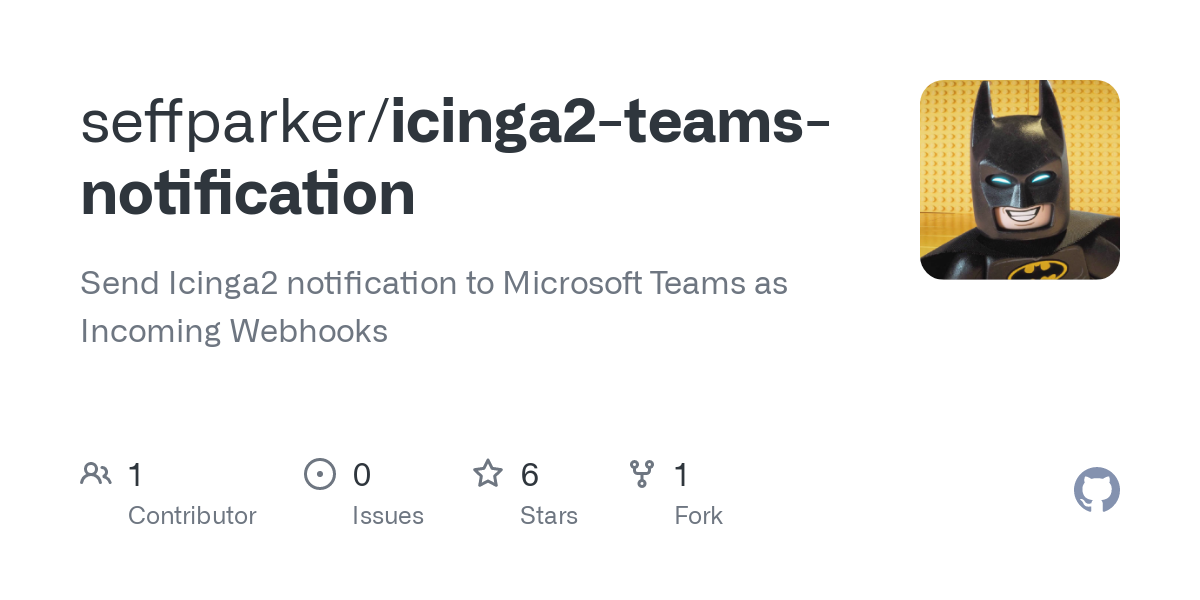
Task: Click the stars count number 6
Action: [530, 474]
